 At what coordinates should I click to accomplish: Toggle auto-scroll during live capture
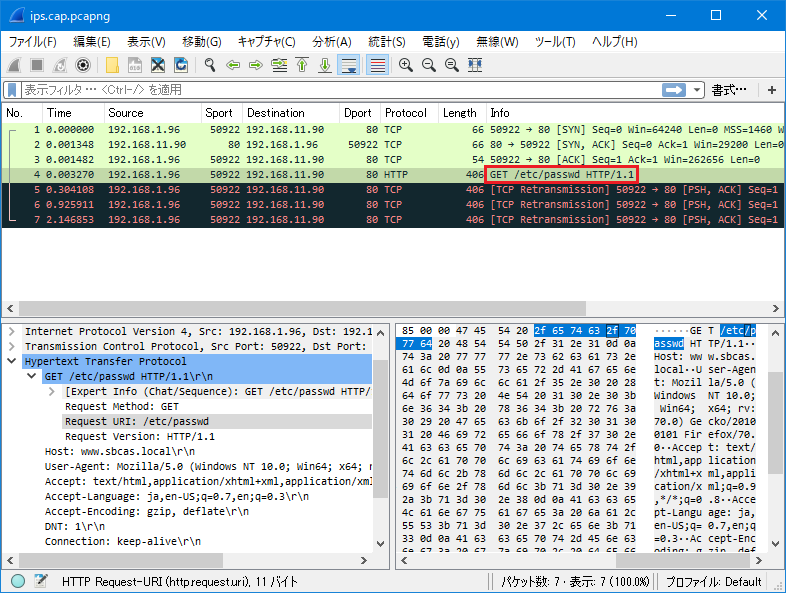348,65
